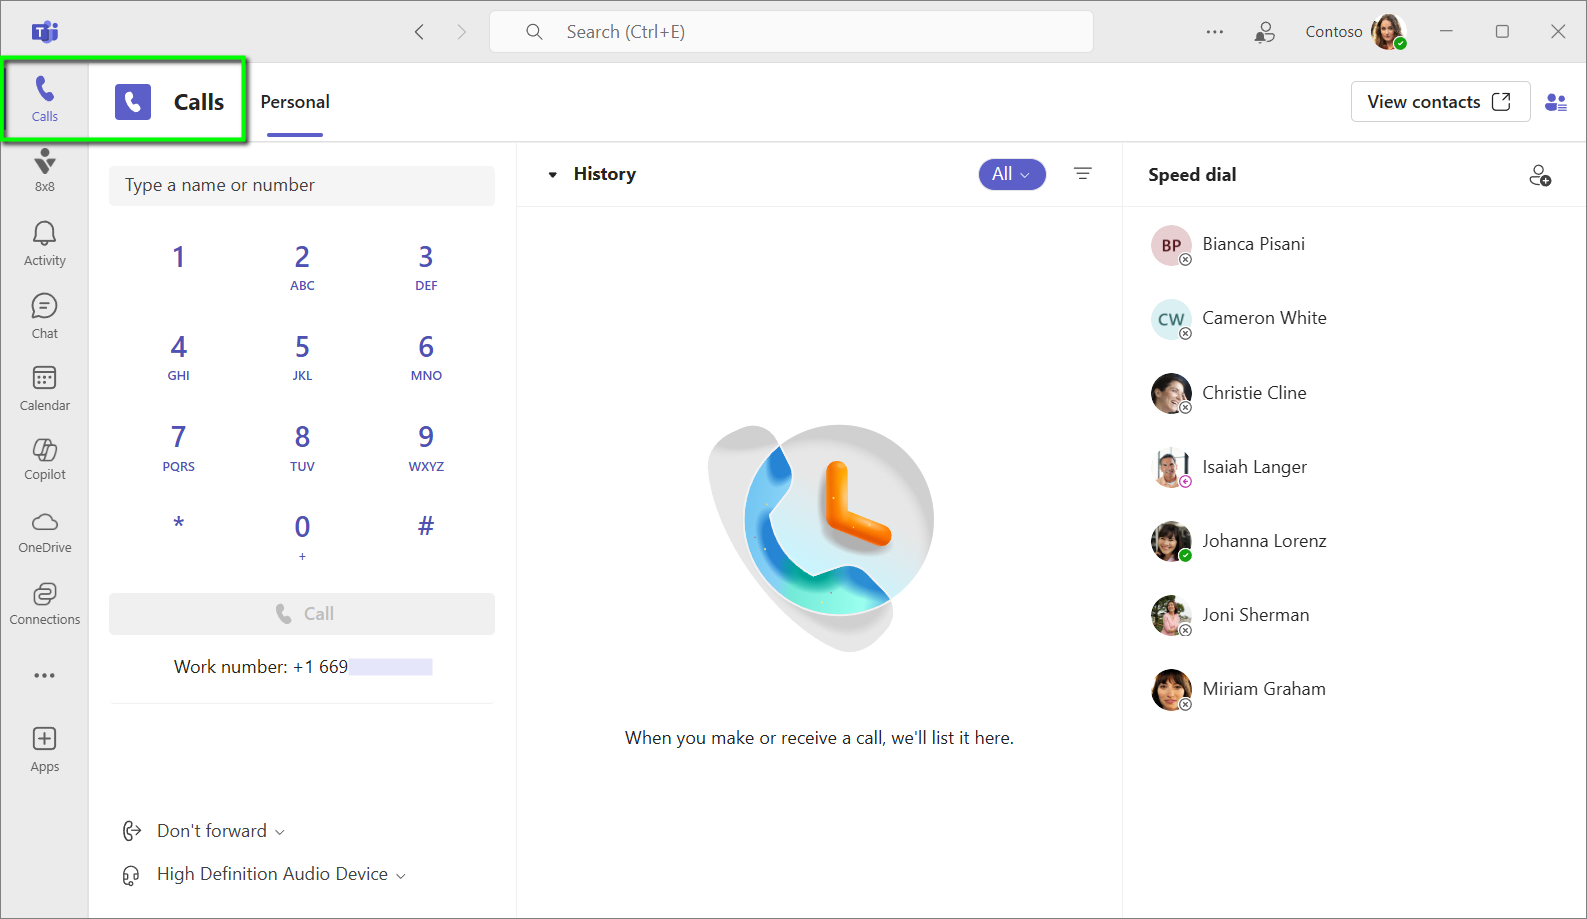Screen dimensions: 1587x919
Task: Open OneDrive in the sidebar
Action: tap(44, 532)
